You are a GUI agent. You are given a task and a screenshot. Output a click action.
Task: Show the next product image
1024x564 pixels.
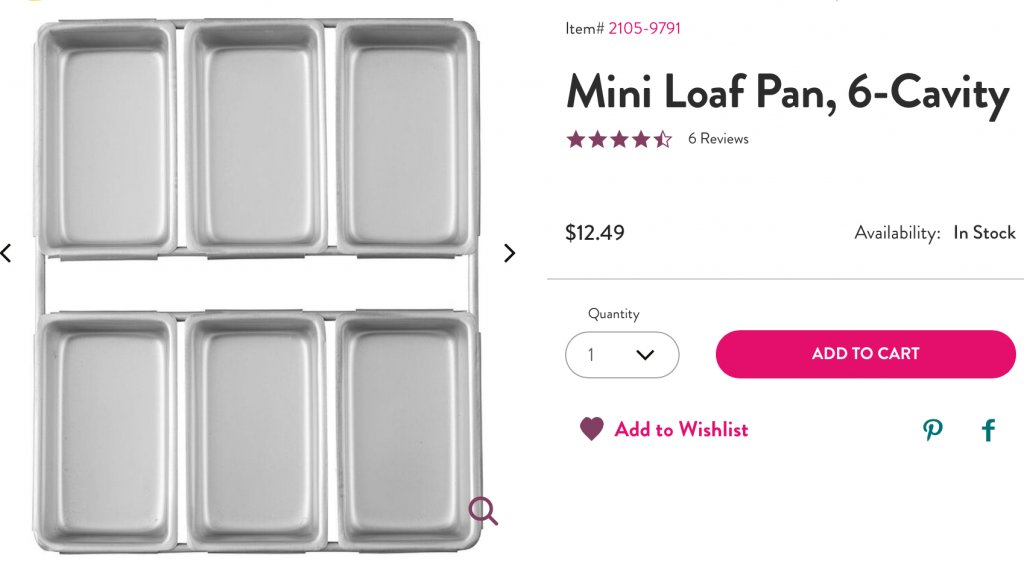(509, 253)
